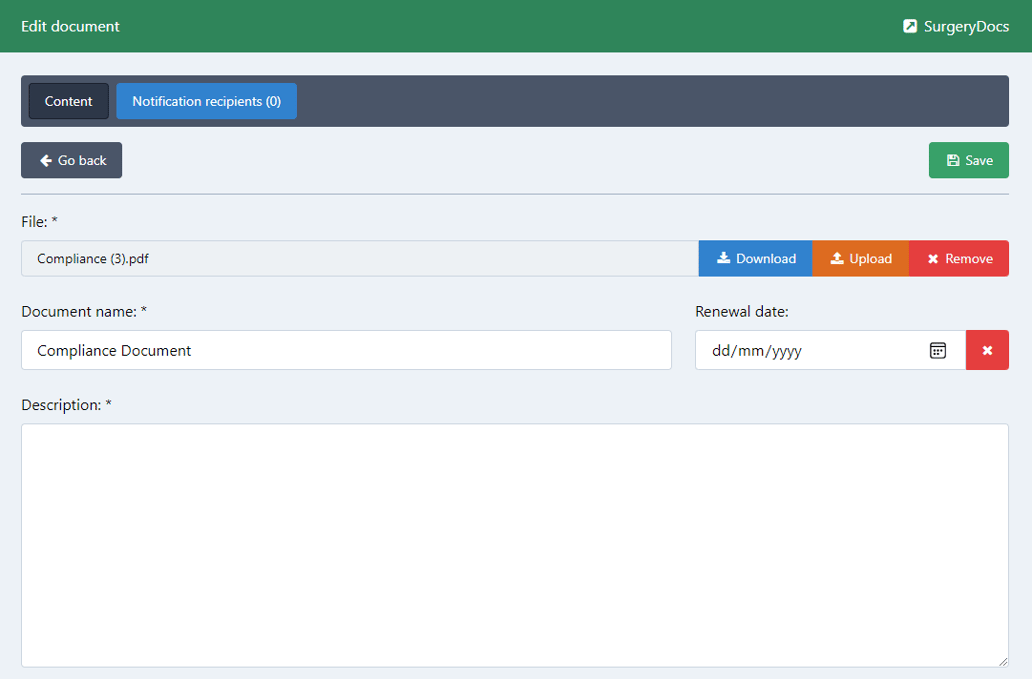
Task: Click the download arrow icon on Download
Action: [x=724, y=258]
